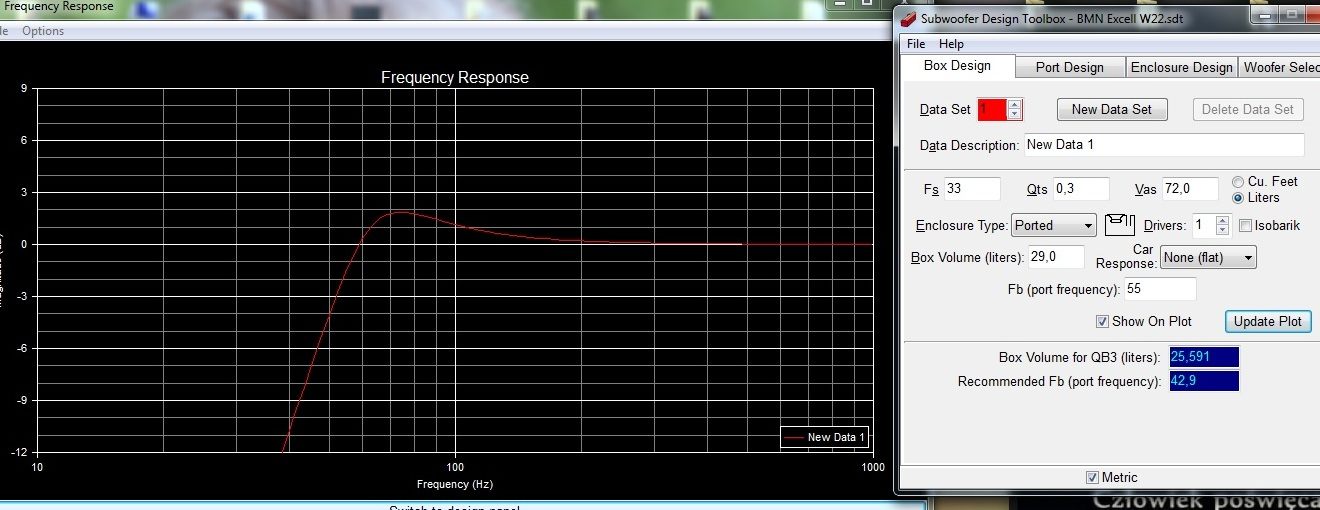Click the Drivers count field
The width and height of the screenshot is (1320, 510).
coord(1203,225)
